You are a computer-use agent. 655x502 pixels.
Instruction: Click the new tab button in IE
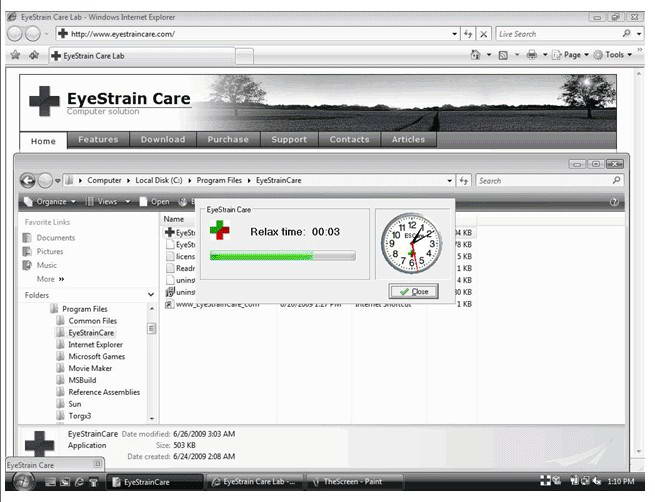point(244,56)
